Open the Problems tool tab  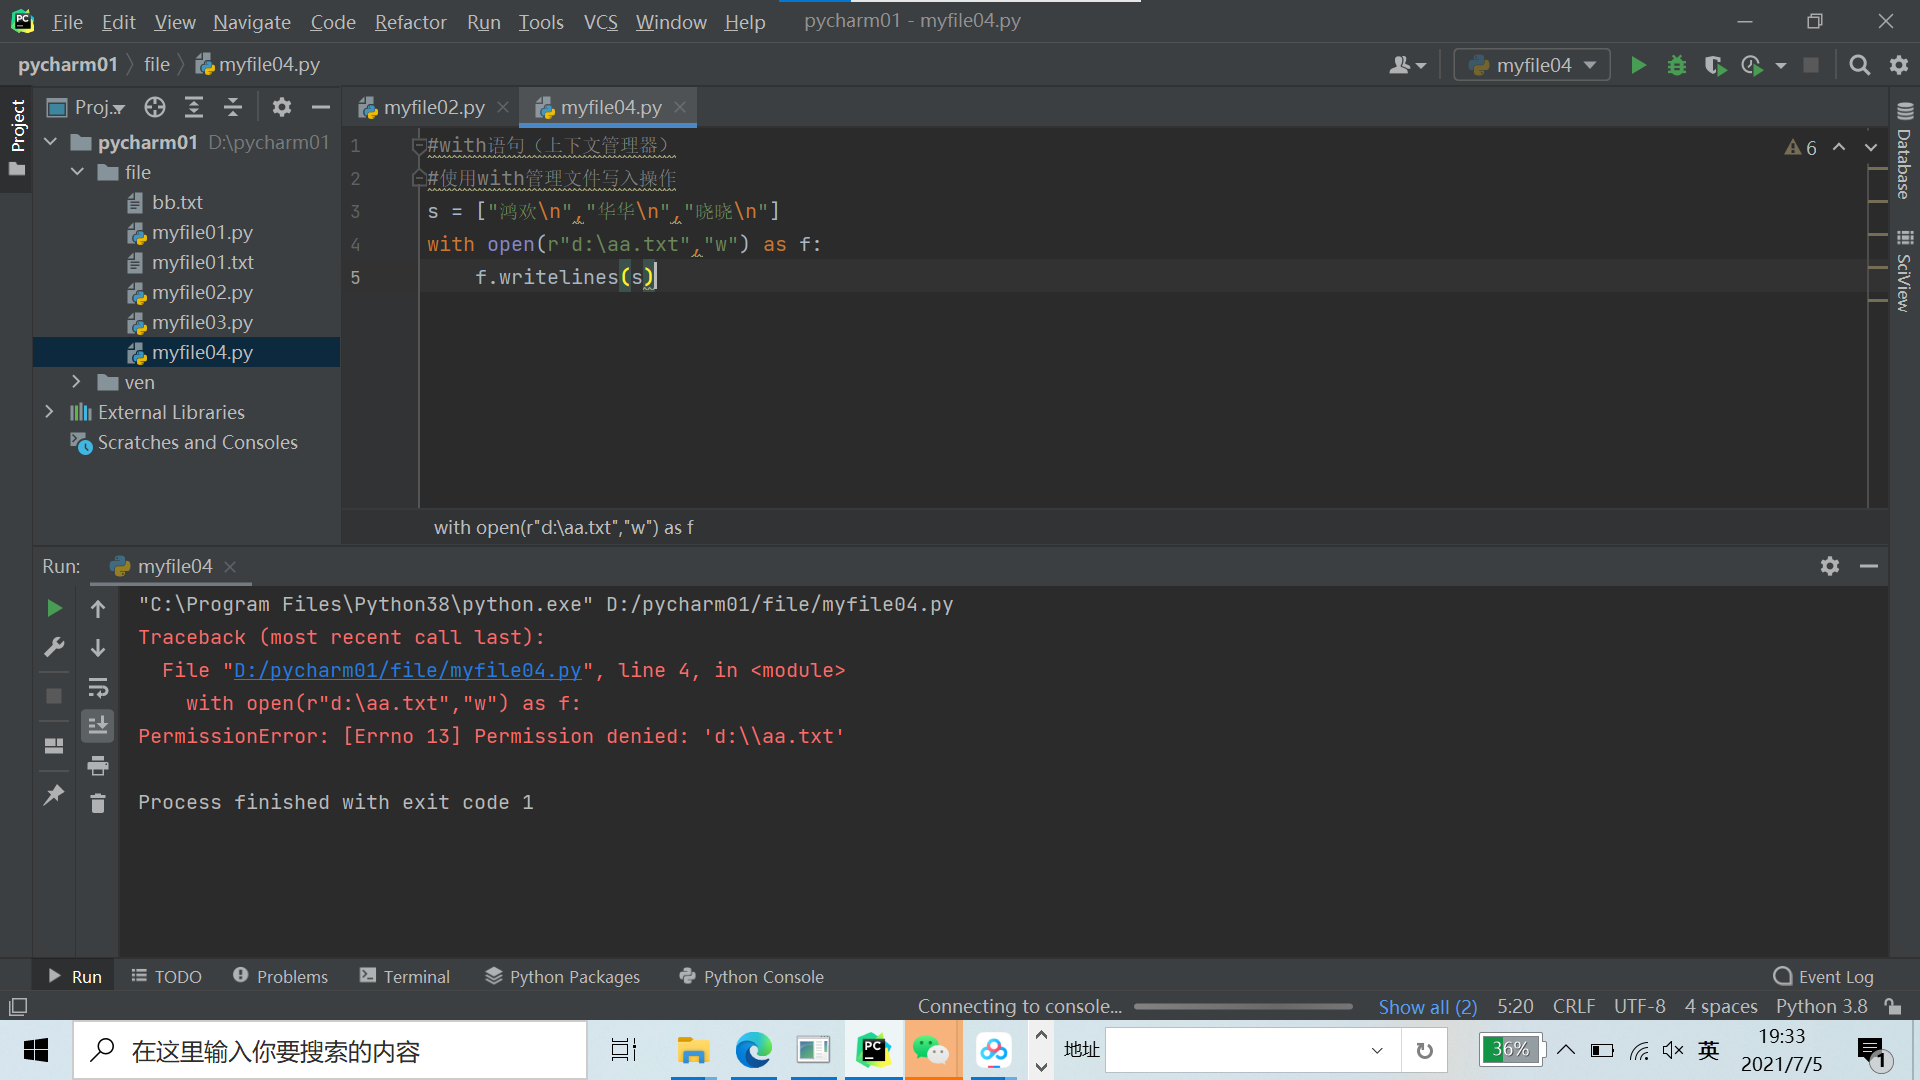pyautogui.click(x=280, y=976)
